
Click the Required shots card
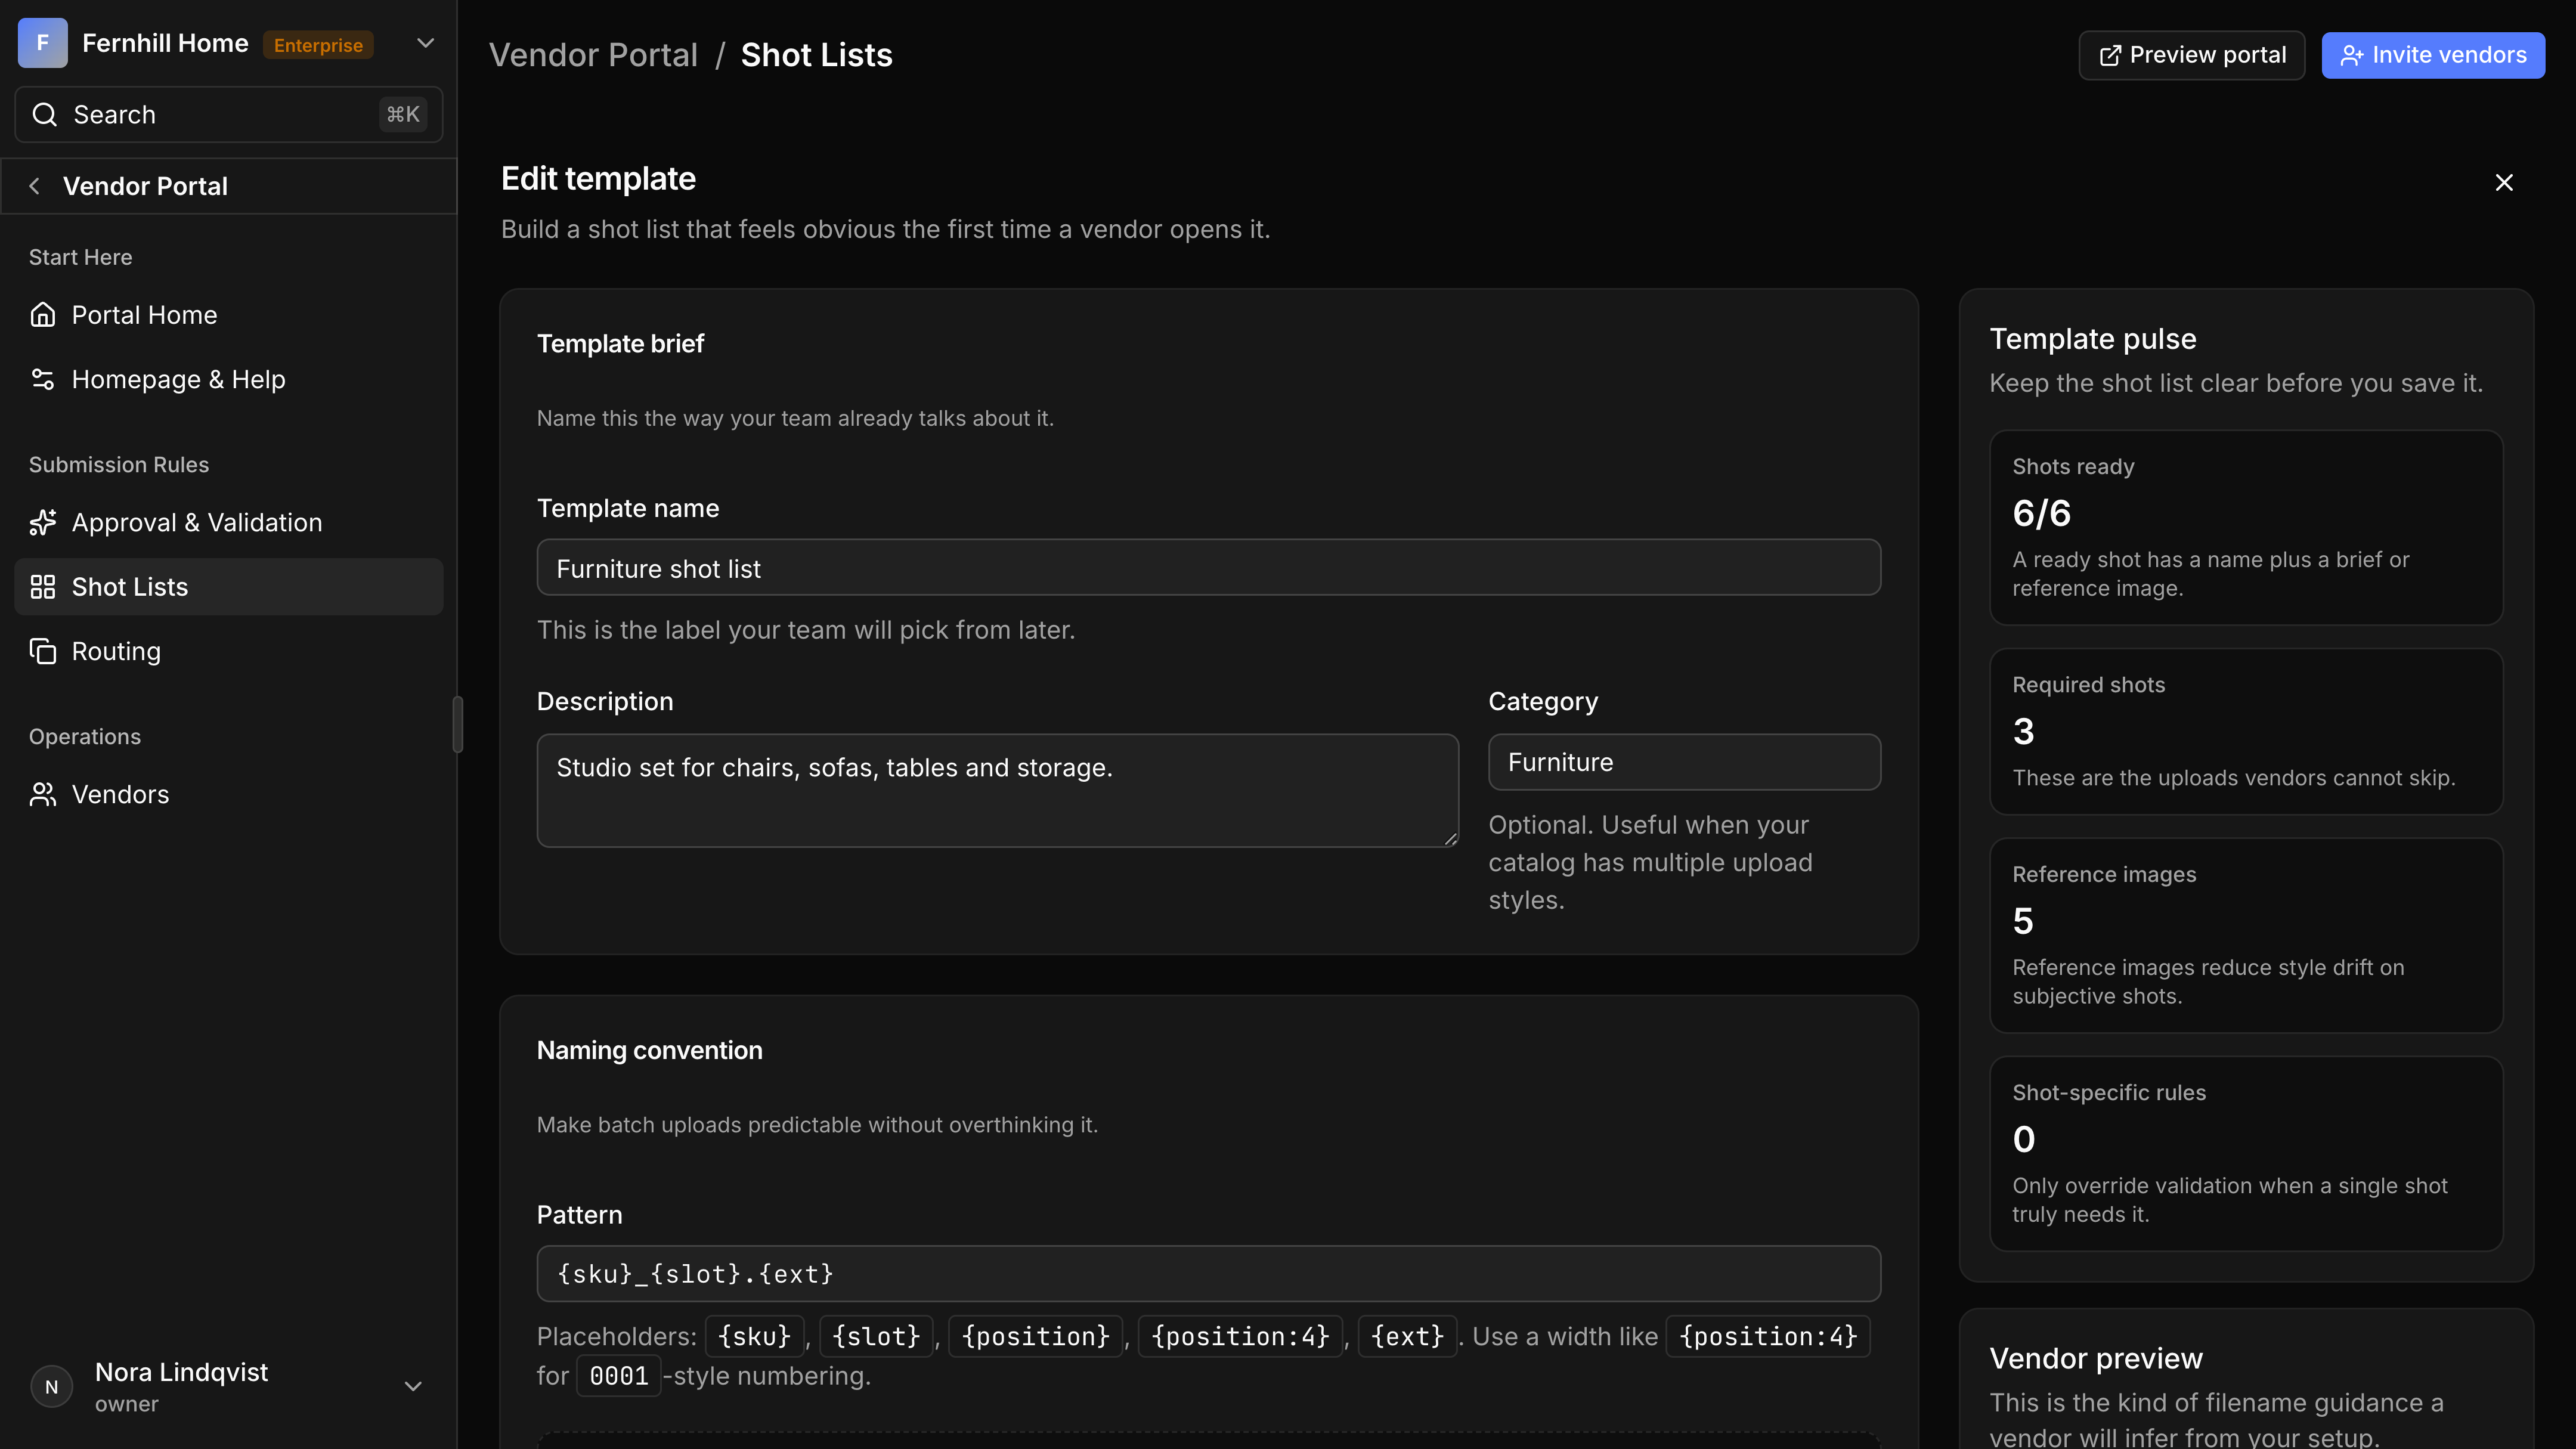2246,732
